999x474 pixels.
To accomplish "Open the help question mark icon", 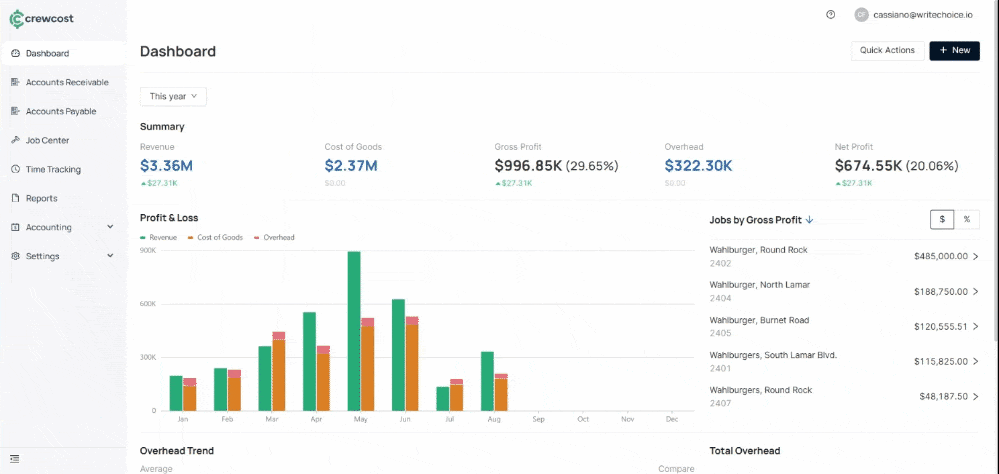I will 831,15.
